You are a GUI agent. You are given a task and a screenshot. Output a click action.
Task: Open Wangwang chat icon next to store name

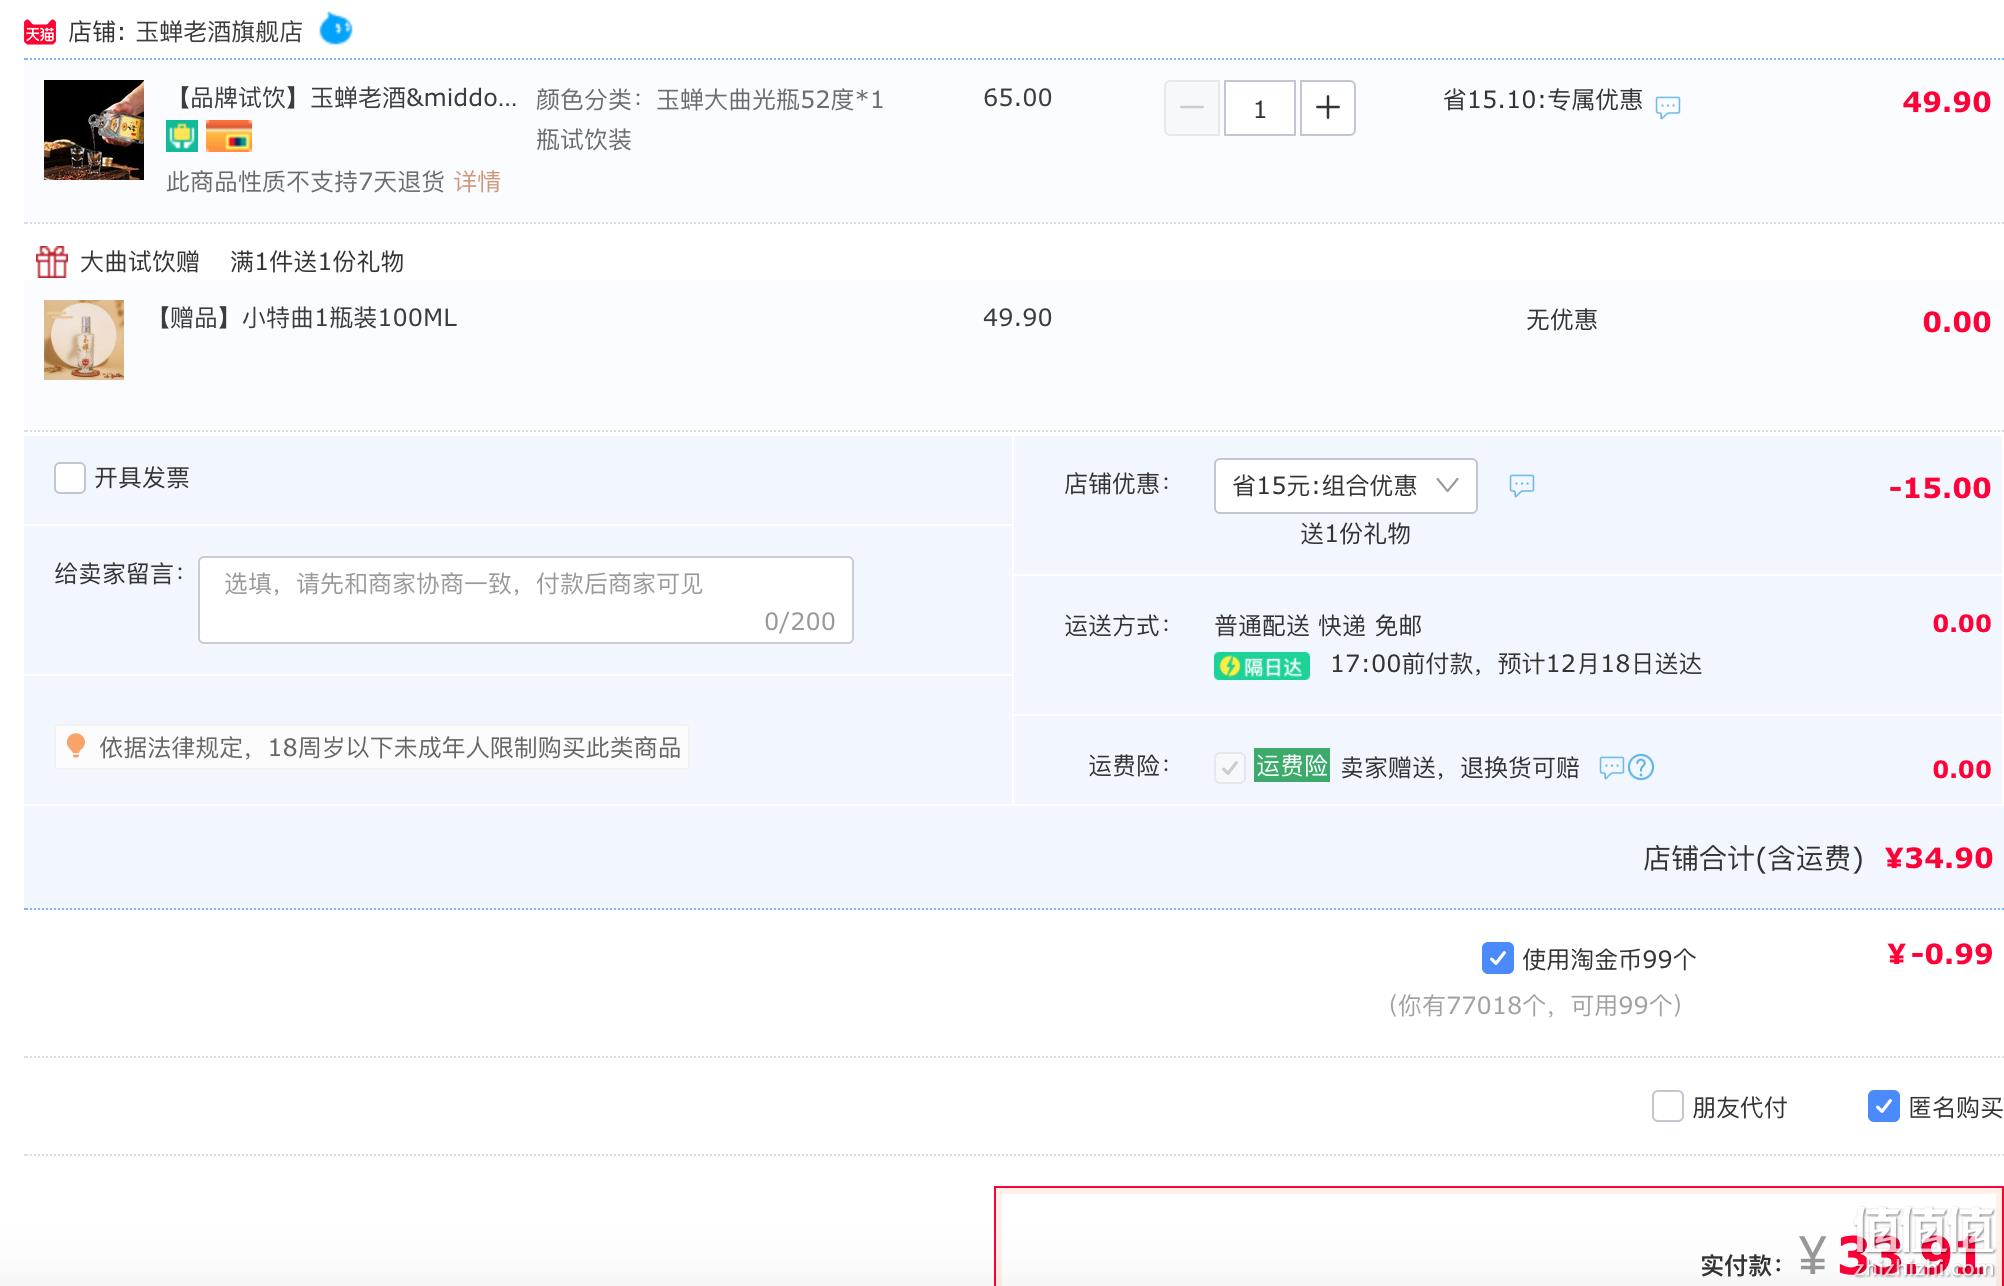pos(336,29)
